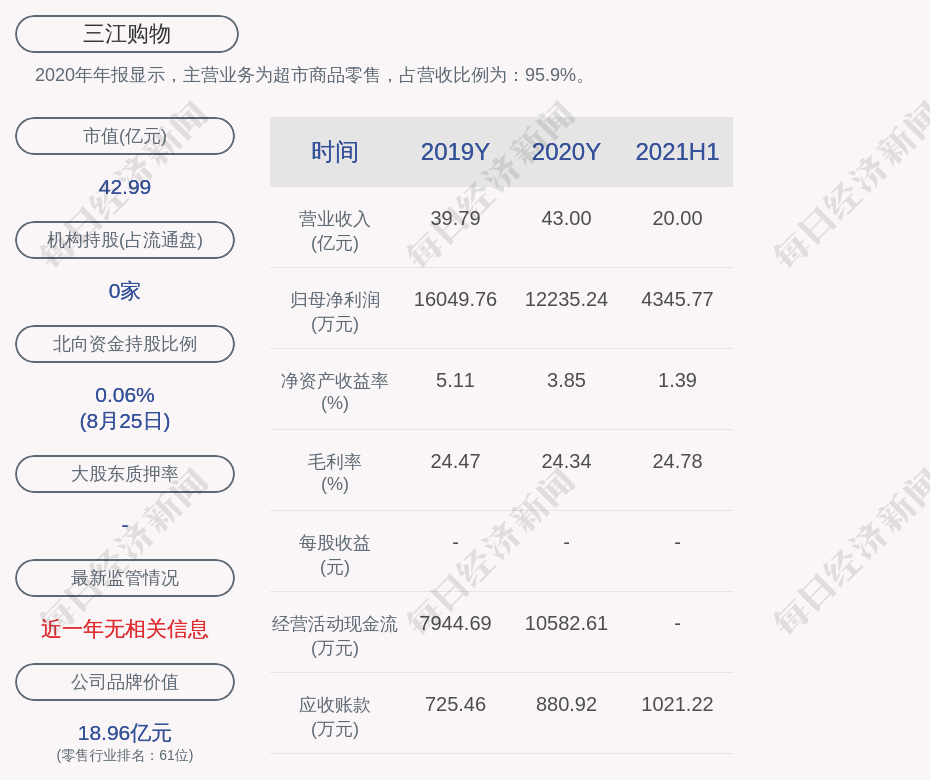Click the 营业收入 row label
The width and height of the screenshot is (930, 780).
(x=335, y=230)
